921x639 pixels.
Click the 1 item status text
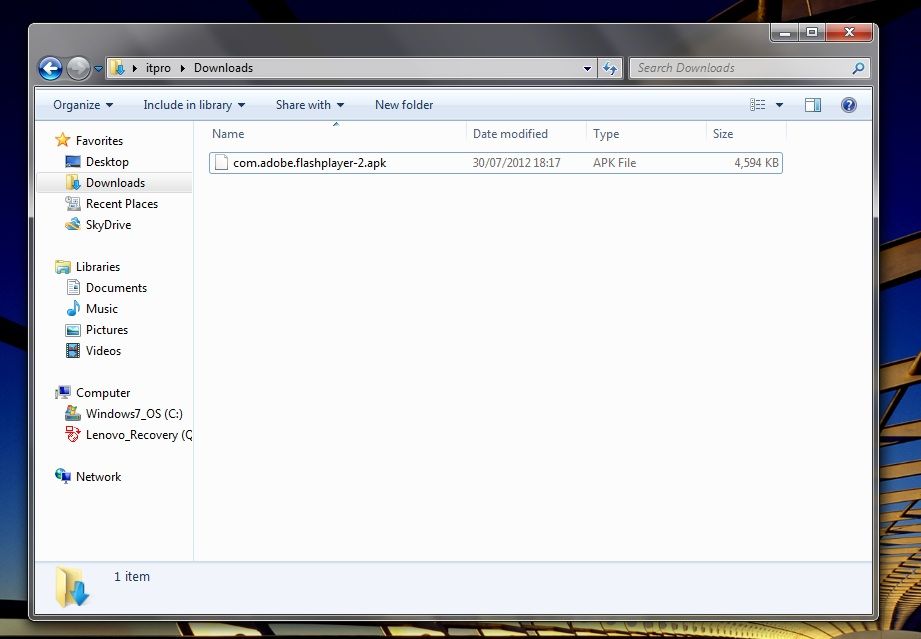(x=132, y=577)
